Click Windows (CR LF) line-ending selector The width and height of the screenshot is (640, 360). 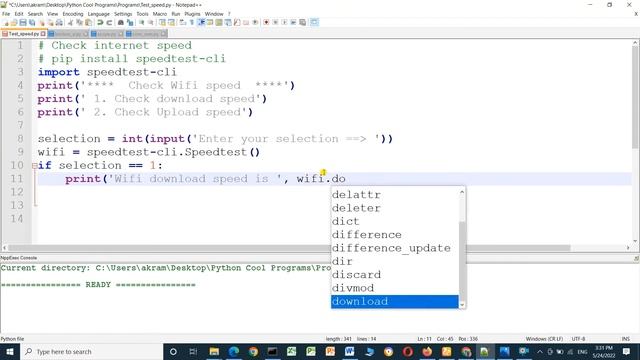544,339
